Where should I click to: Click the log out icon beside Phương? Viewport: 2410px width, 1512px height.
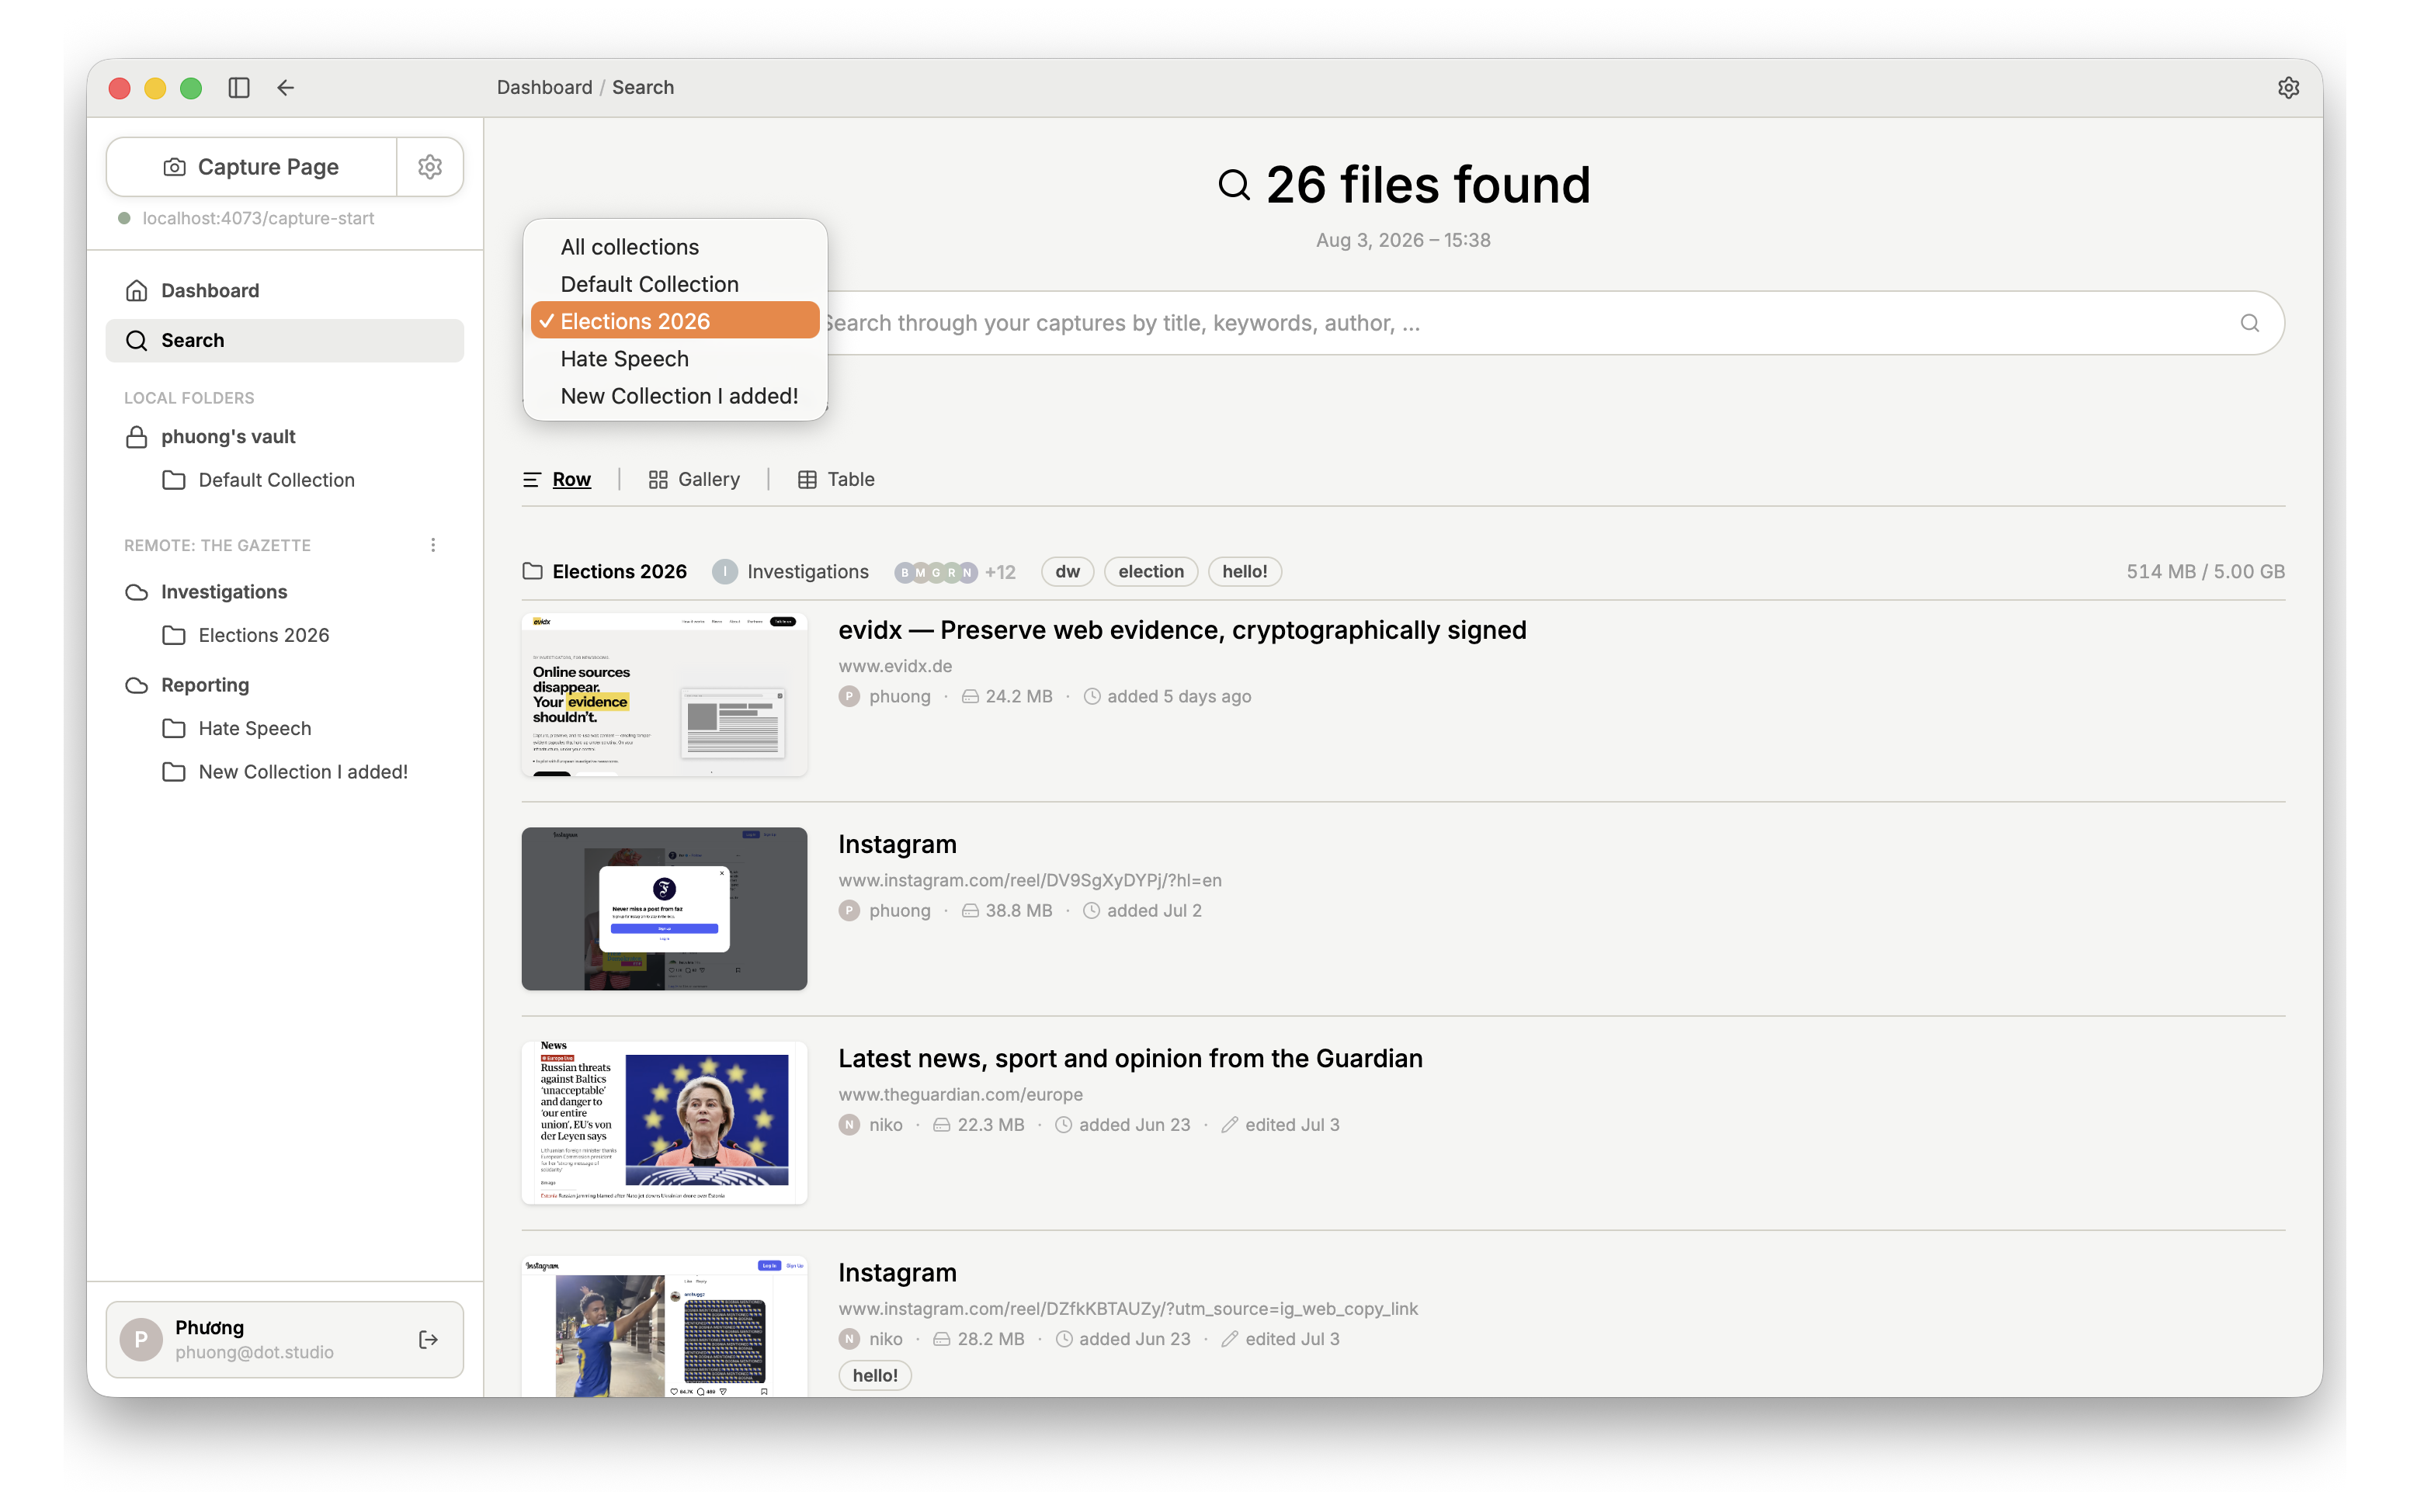428,1340
